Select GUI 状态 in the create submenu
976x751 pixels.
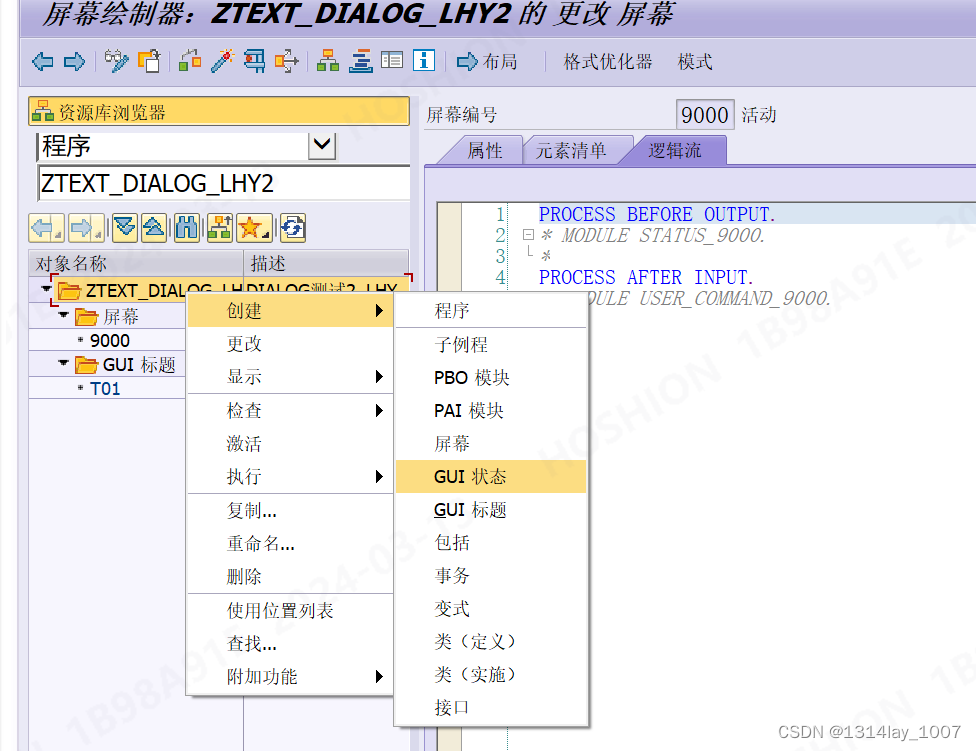coord(490,476)
